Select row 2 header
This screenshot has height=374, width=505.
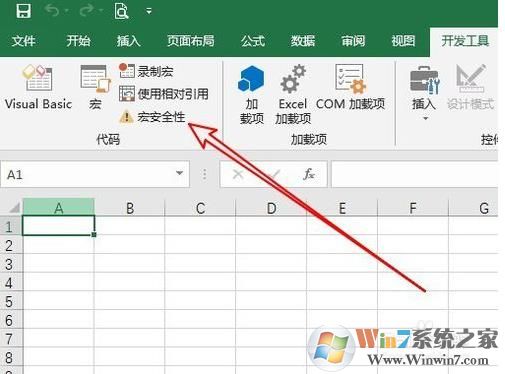coord(10,245)
